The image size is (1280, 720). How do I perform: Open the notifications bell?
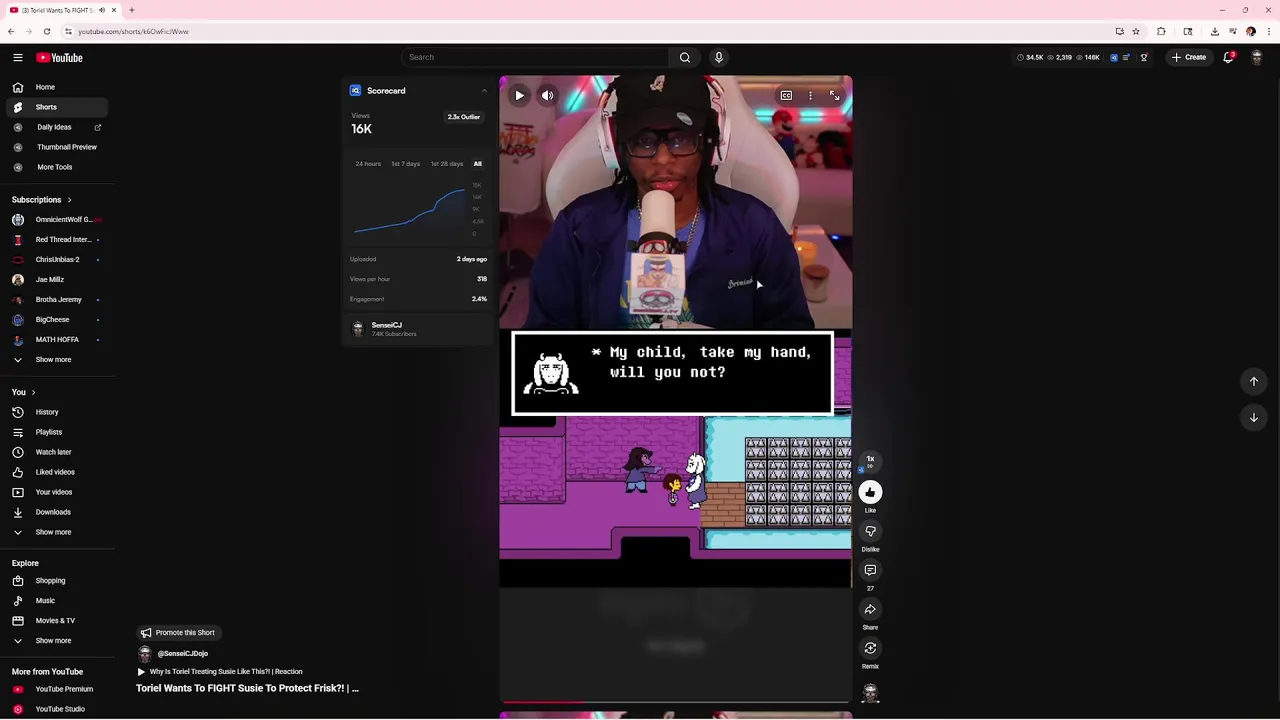[x=1228, y=57]
